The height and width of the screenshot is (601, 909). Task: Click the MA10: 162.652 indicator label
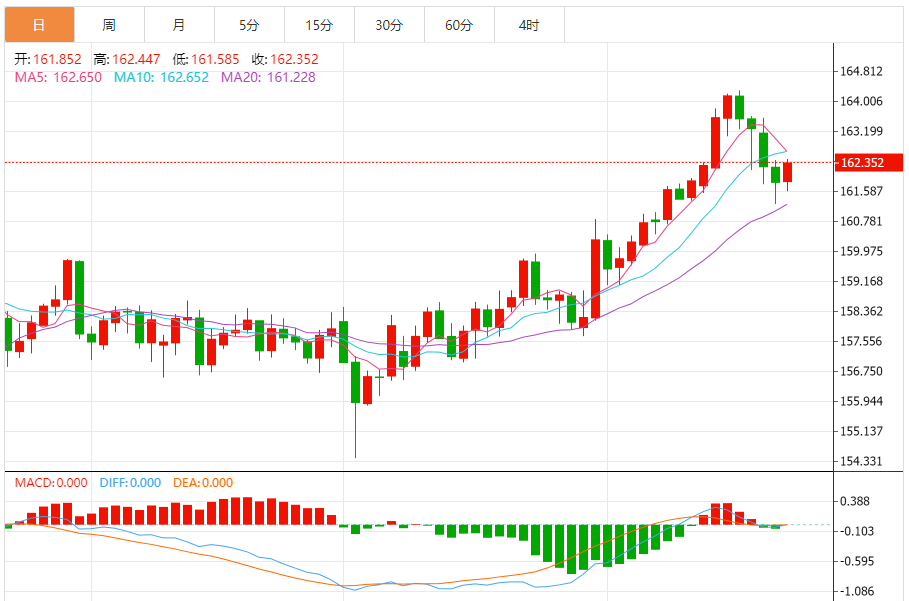point(161,77)
